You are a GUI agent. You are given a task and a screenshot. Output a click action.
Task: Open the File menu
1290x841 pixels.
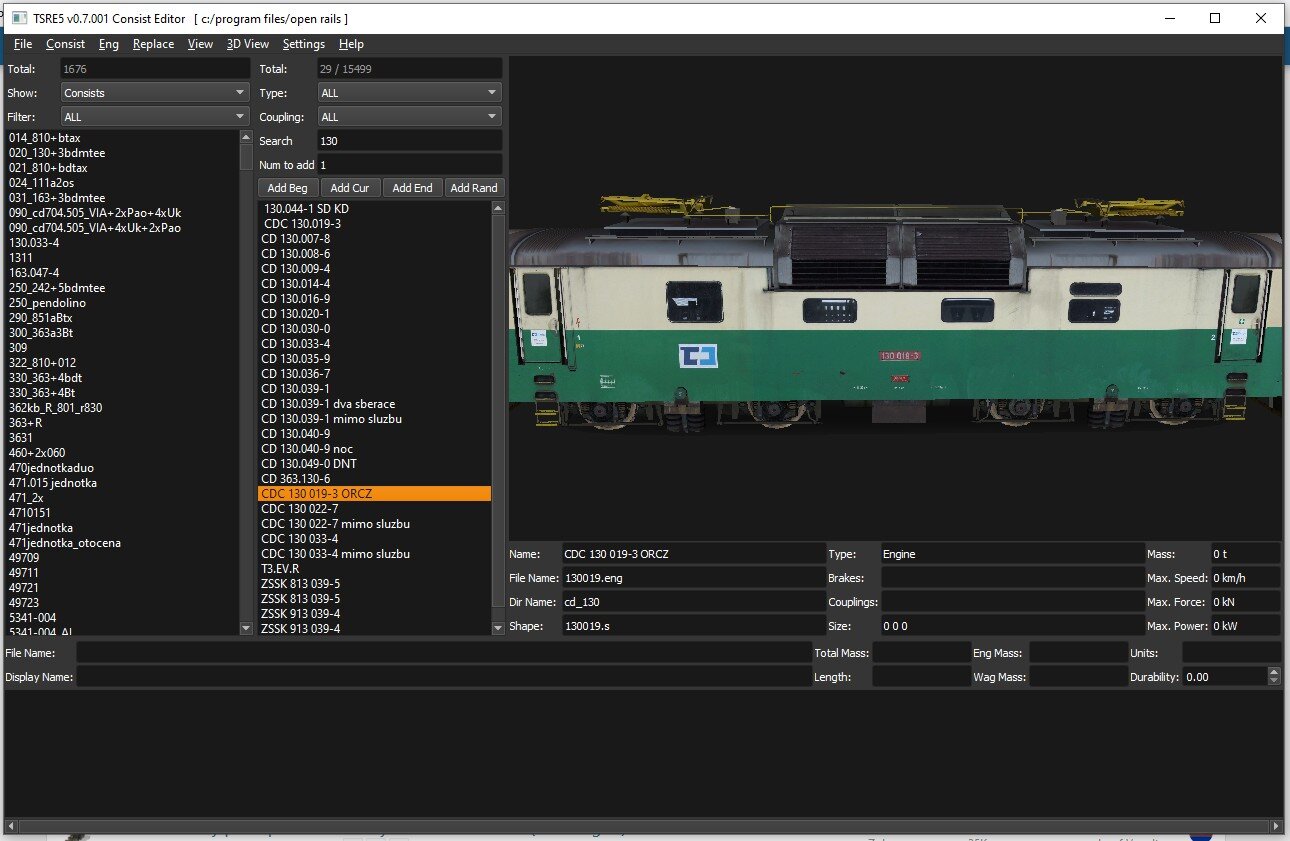[23, 44]
